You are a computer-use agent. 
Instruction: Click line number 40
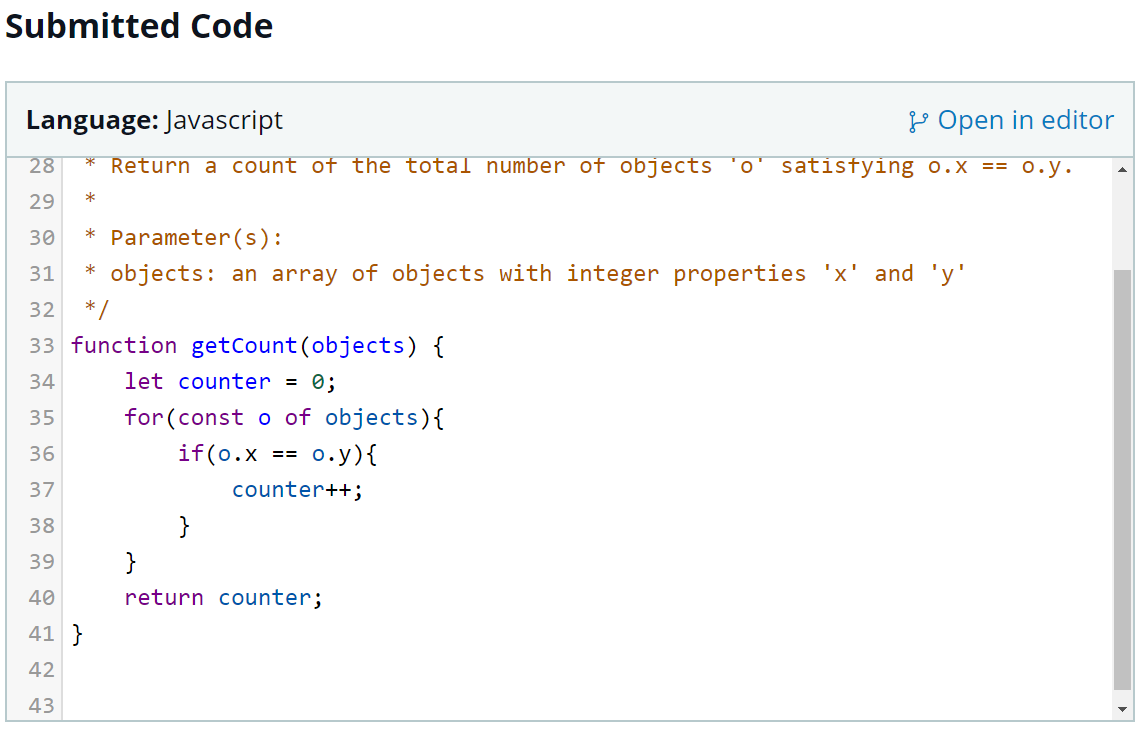(40, 597)
